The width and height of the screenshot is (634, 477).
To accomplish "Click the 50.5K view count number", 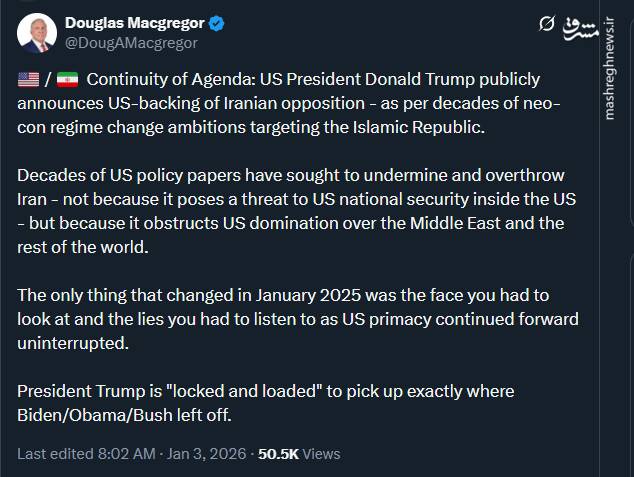I will pyautogui.click(x=278, y=453).
